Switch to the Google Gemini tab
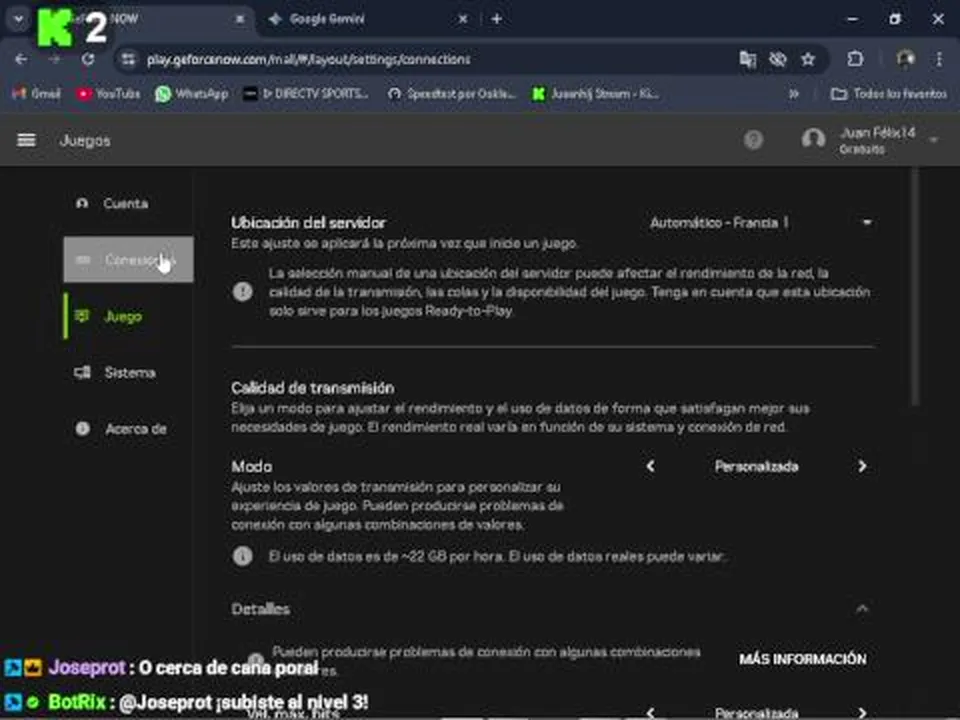 tap(365, 19)
